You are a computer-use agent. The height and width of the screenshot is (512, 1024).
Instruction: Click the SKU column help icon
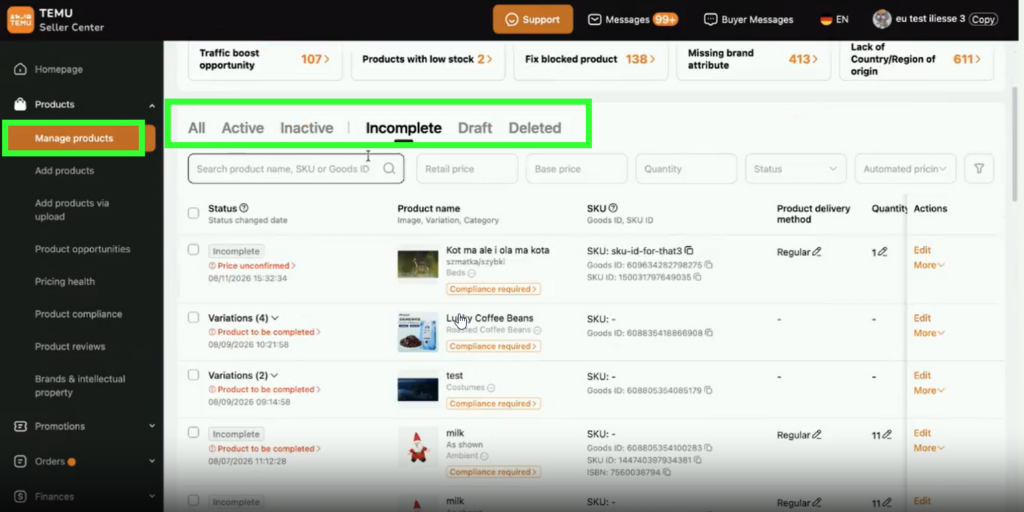coord(613,208)
